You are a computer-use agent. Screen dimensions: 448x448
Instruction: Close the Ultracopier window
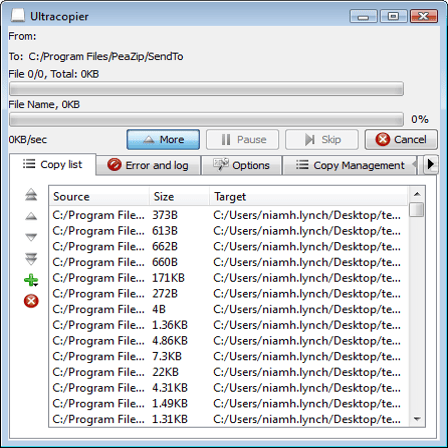coord(424,16)
